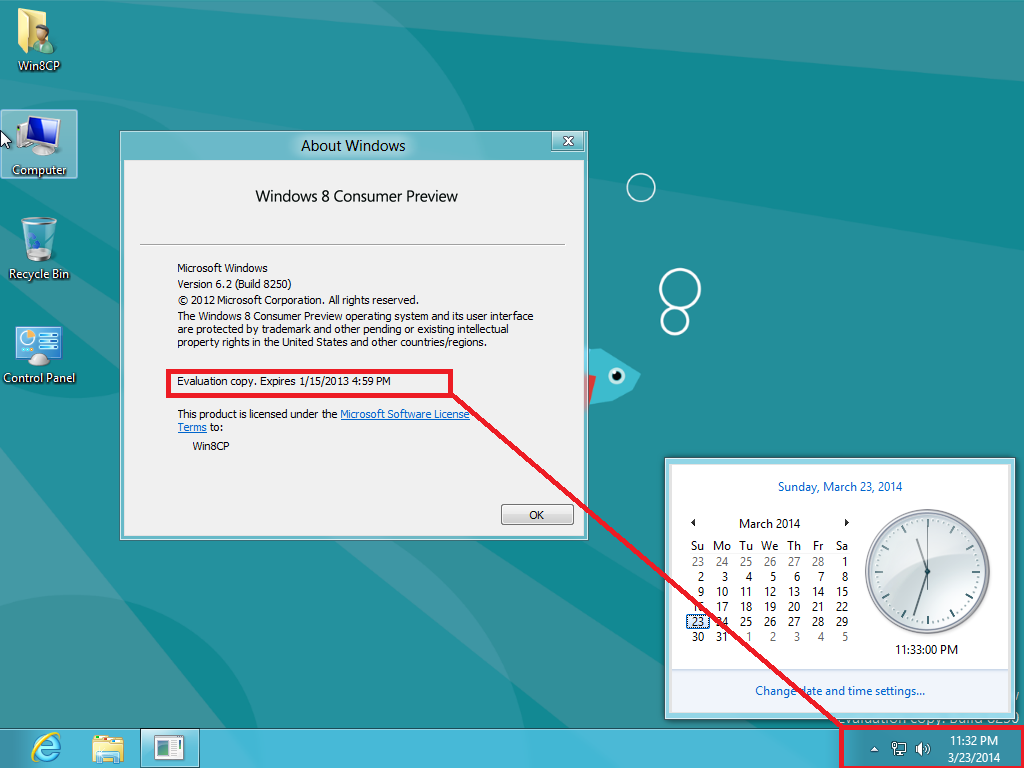1024x768 pixels.
Task: Select March 20 in the calendar
Action: point(794,607)
